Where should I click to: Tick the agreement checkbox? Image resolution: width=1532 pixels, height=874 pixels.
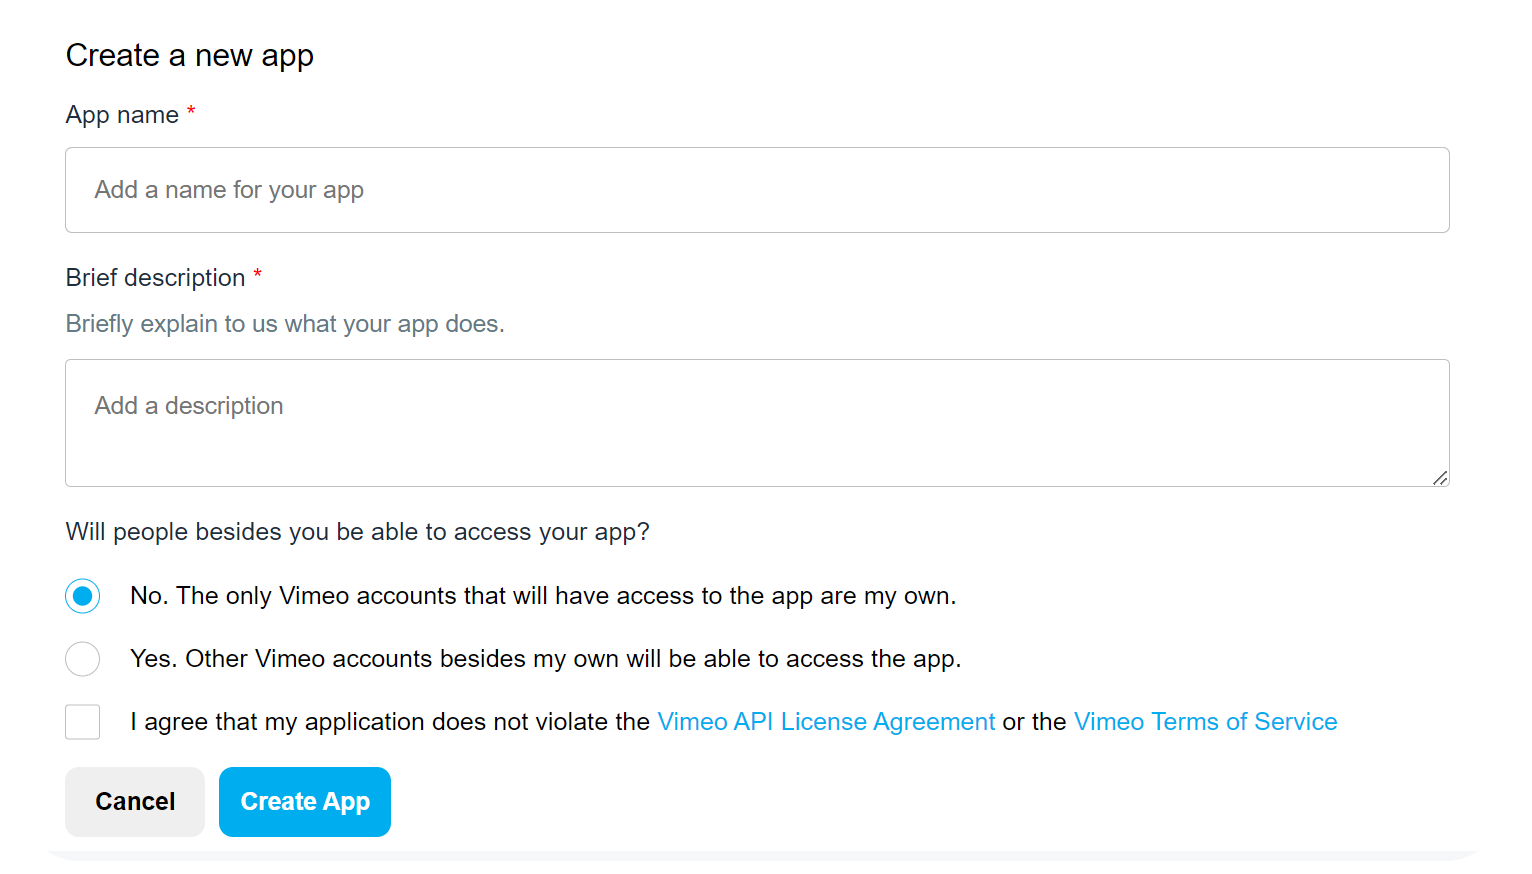pyautogui.click(x=82, y=722)
